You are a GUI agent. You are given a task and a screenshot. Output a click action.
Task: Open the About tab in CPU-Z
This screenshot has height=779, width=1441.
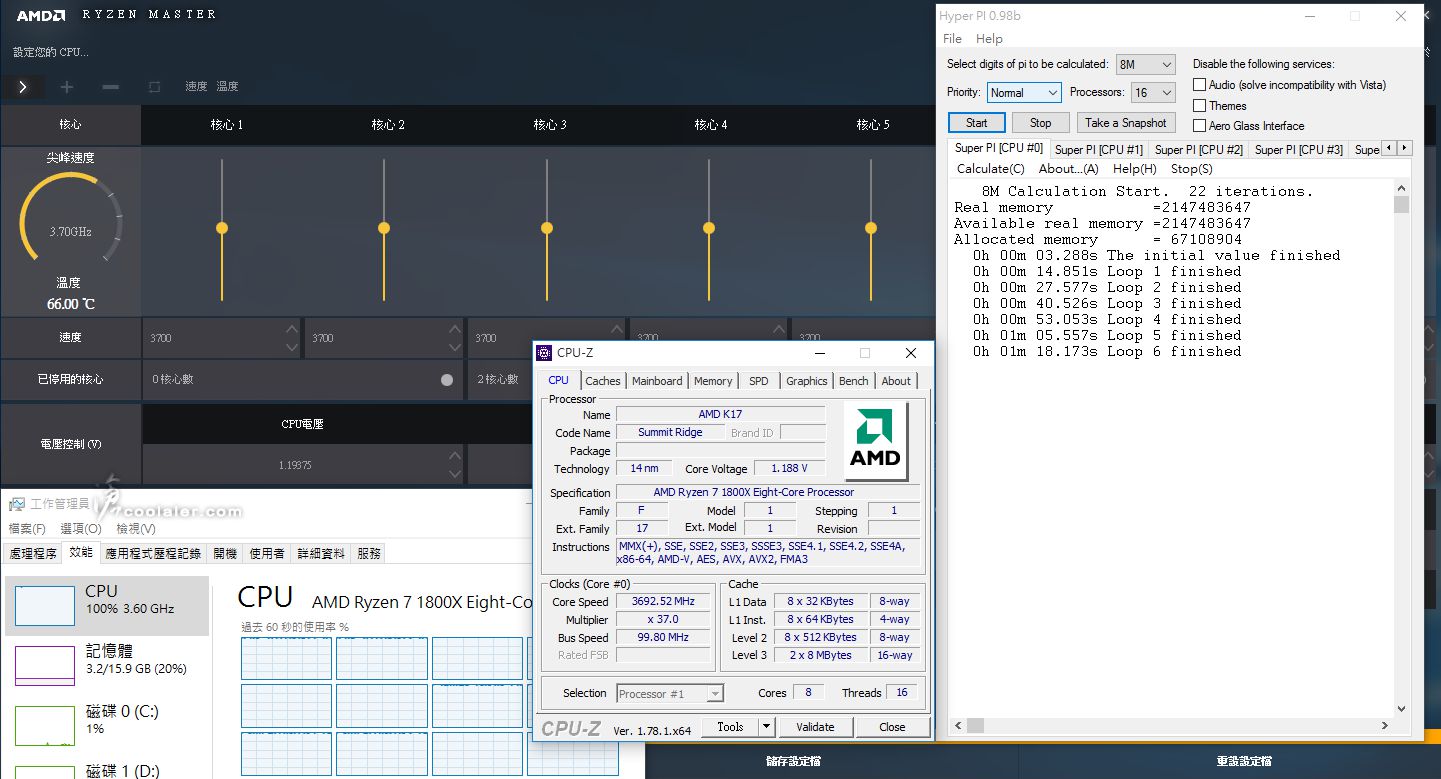tap(896, 381)
